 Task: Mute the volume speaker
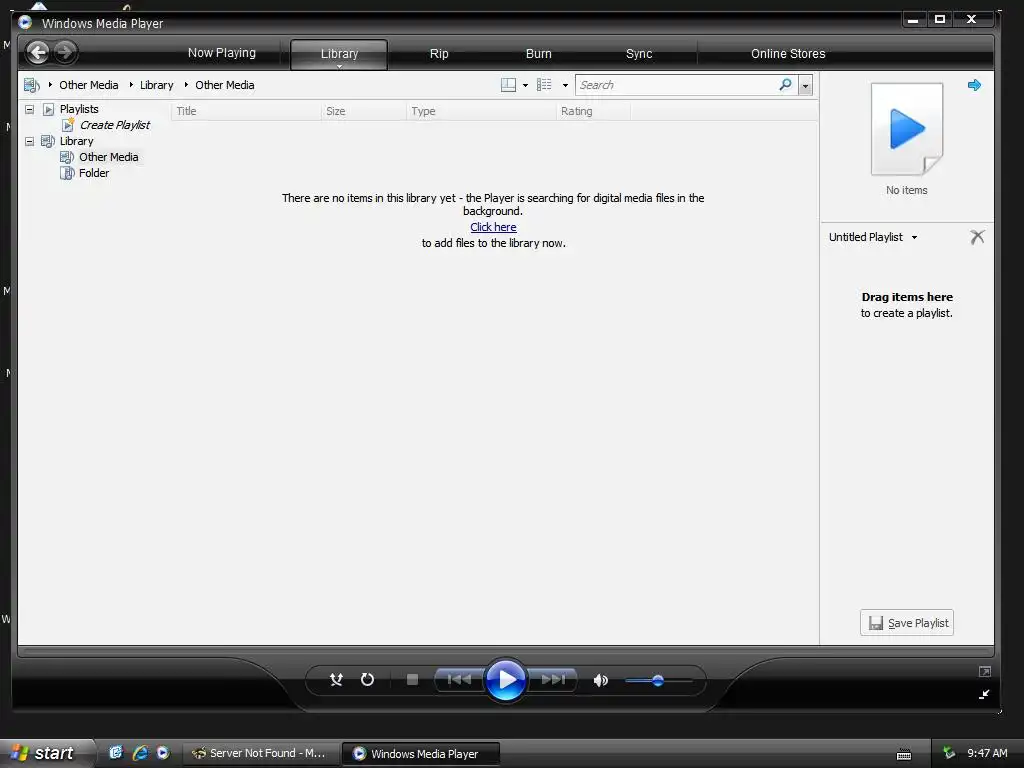pyautogui.click(x=600, y=680)
